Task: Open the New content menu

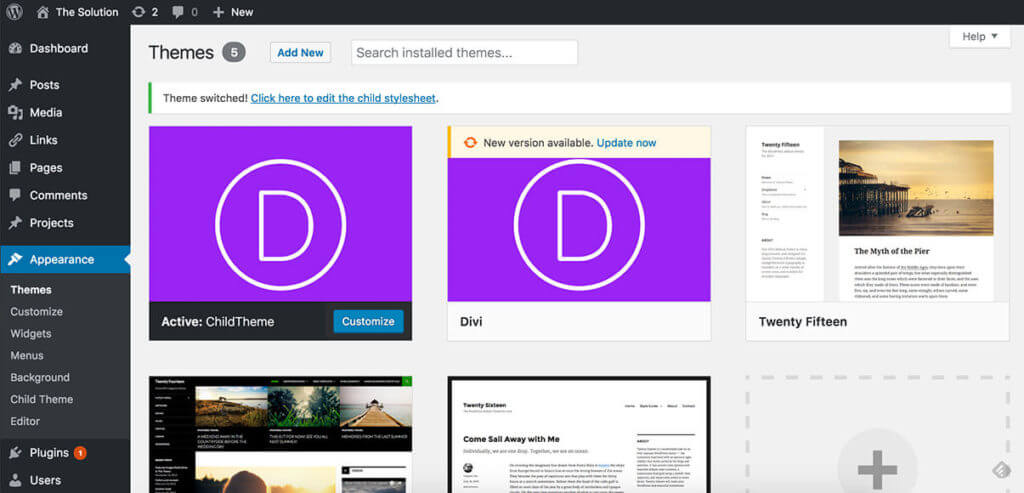Action: coord(233,12)
